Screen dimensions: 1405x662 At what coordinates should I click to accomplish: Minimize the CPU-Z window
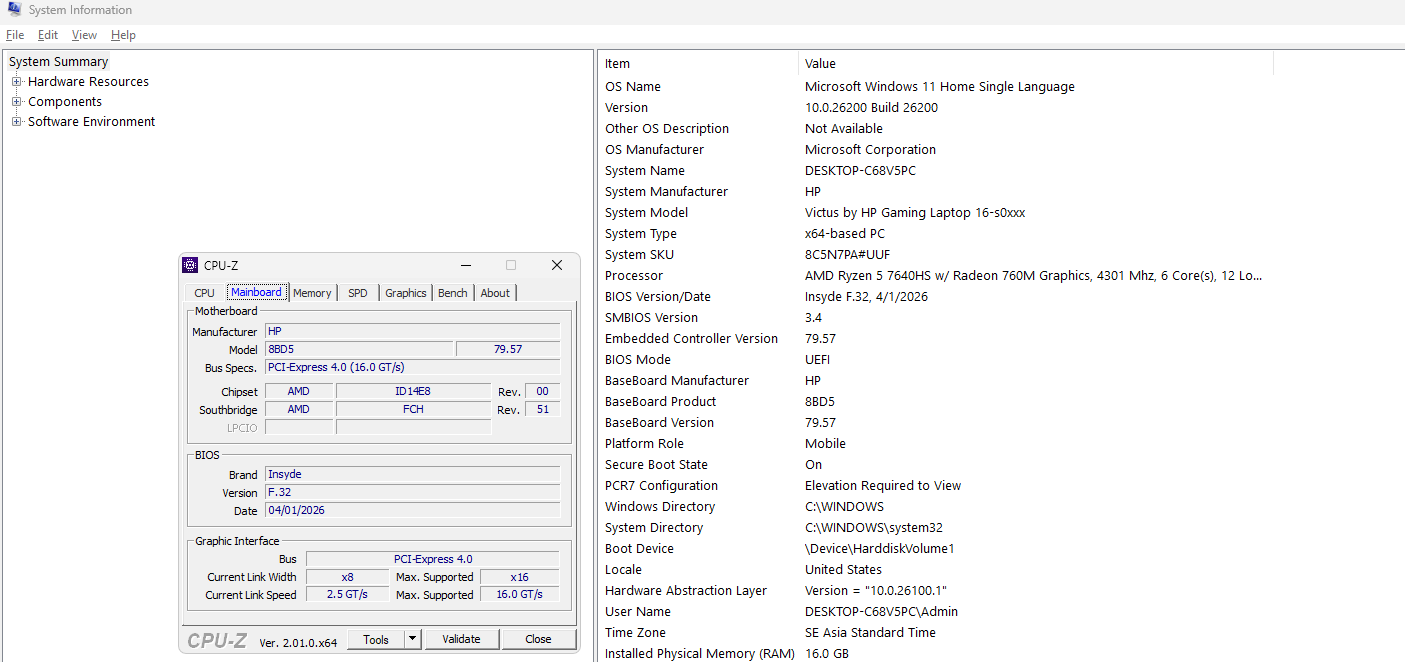click(466, 265)
